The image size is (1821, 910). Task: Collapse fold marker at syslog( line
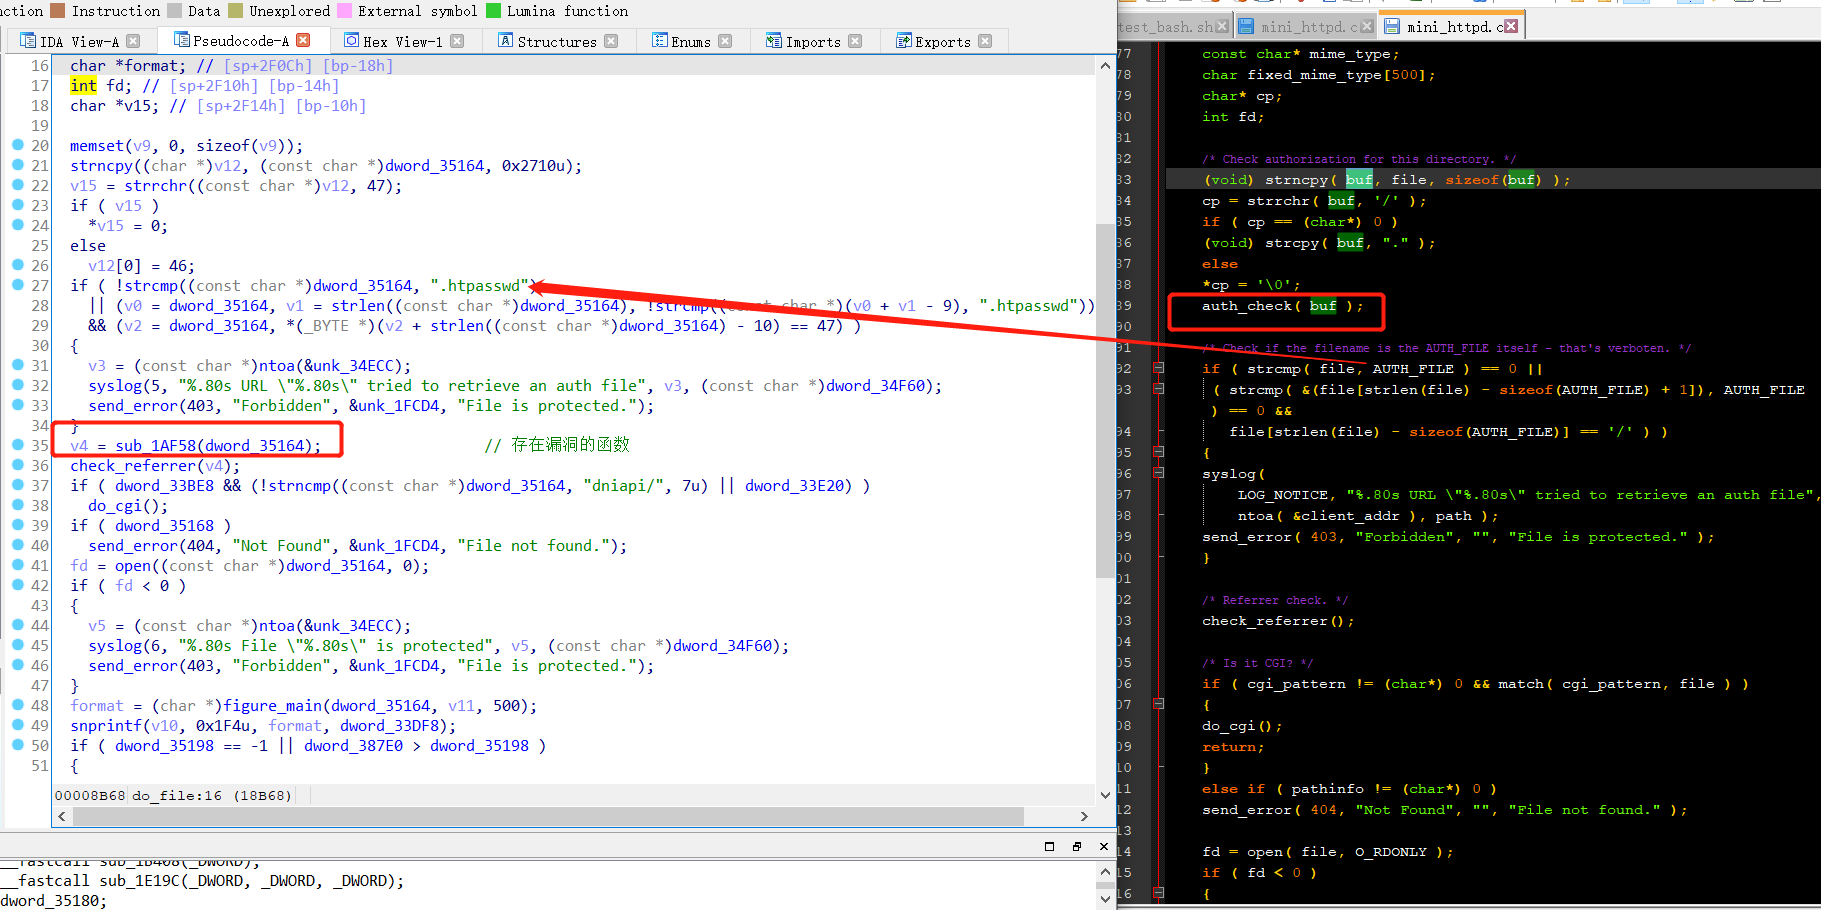pos(1159,473)
